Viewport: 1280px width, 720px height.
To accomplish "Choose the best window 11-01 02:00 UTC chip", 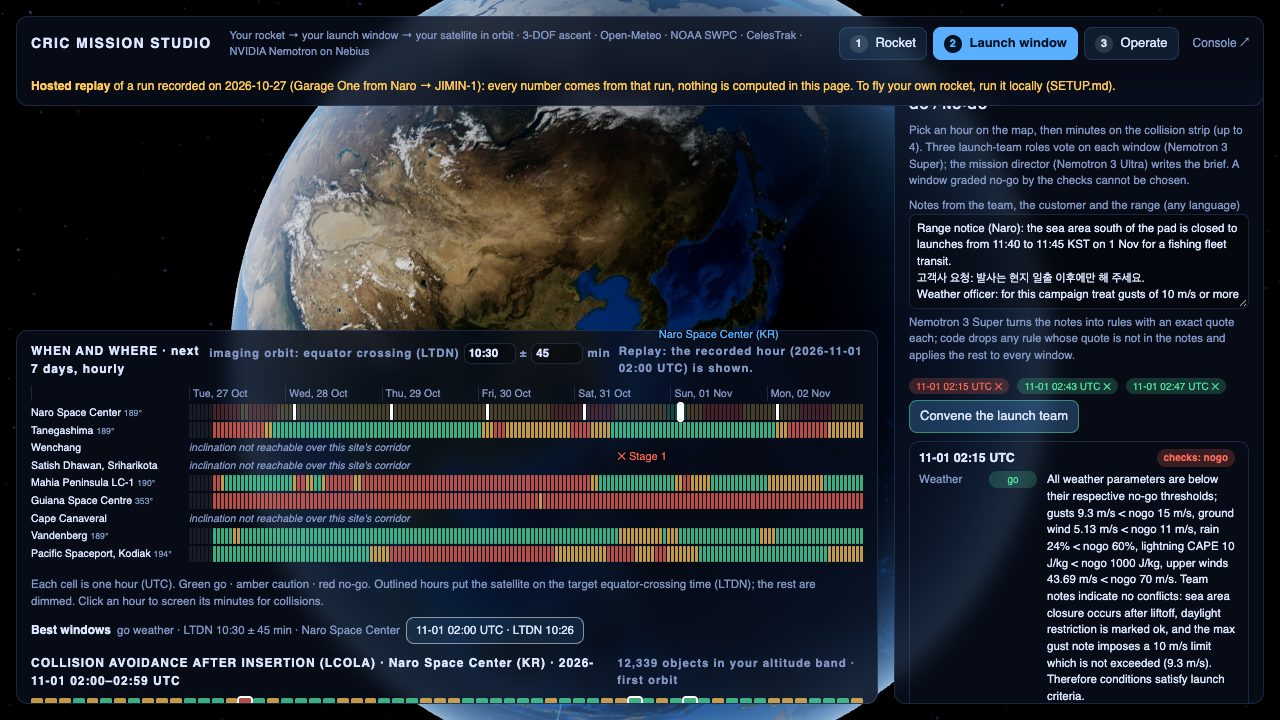I will (x=494, y=630).
